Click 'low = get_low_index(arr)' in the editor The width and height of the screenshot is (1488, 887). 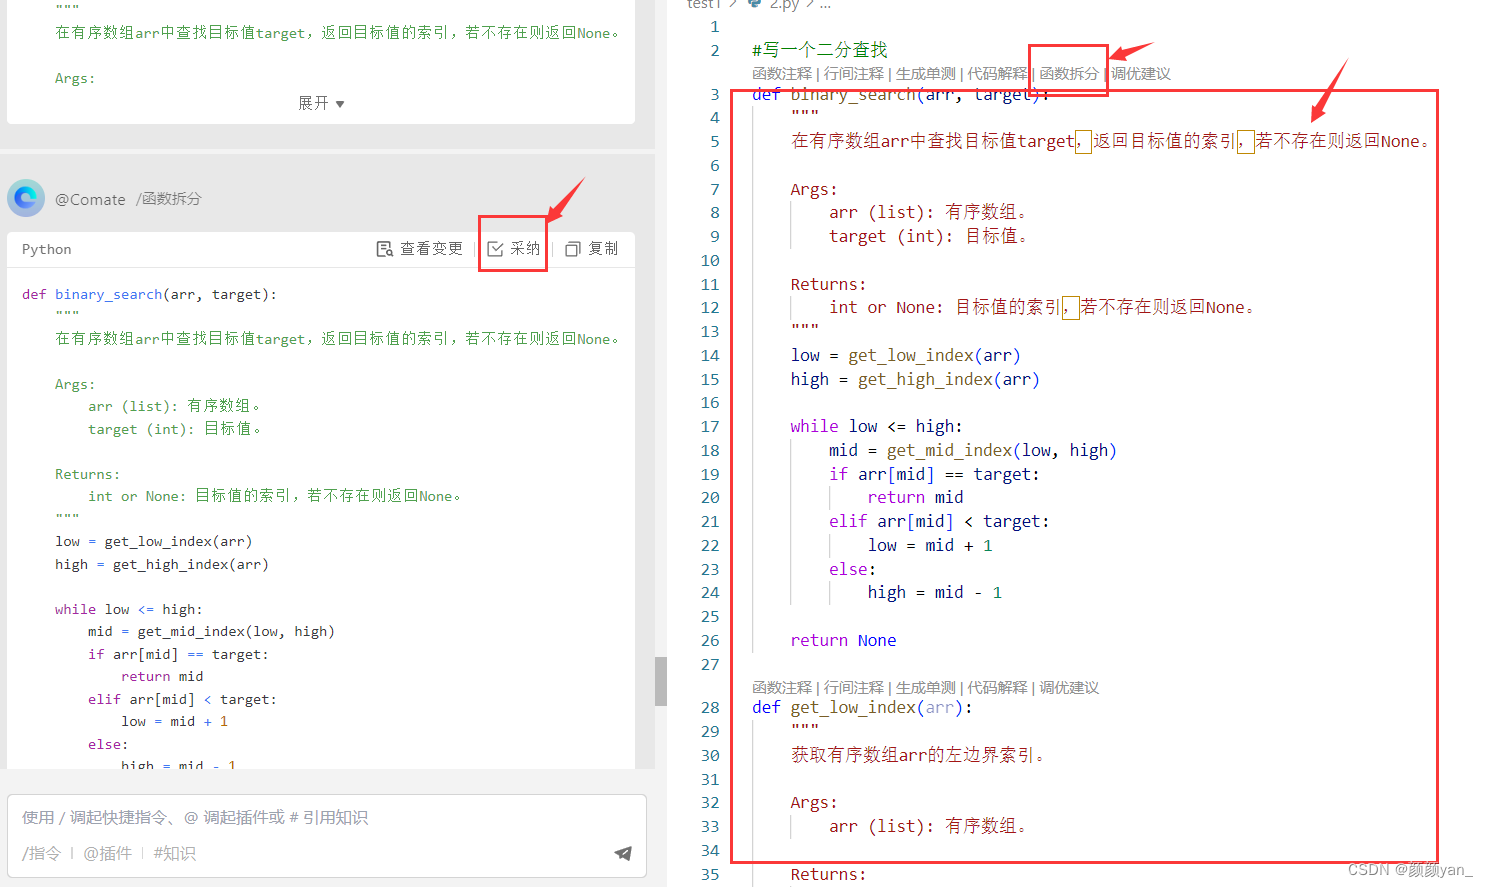905,355
